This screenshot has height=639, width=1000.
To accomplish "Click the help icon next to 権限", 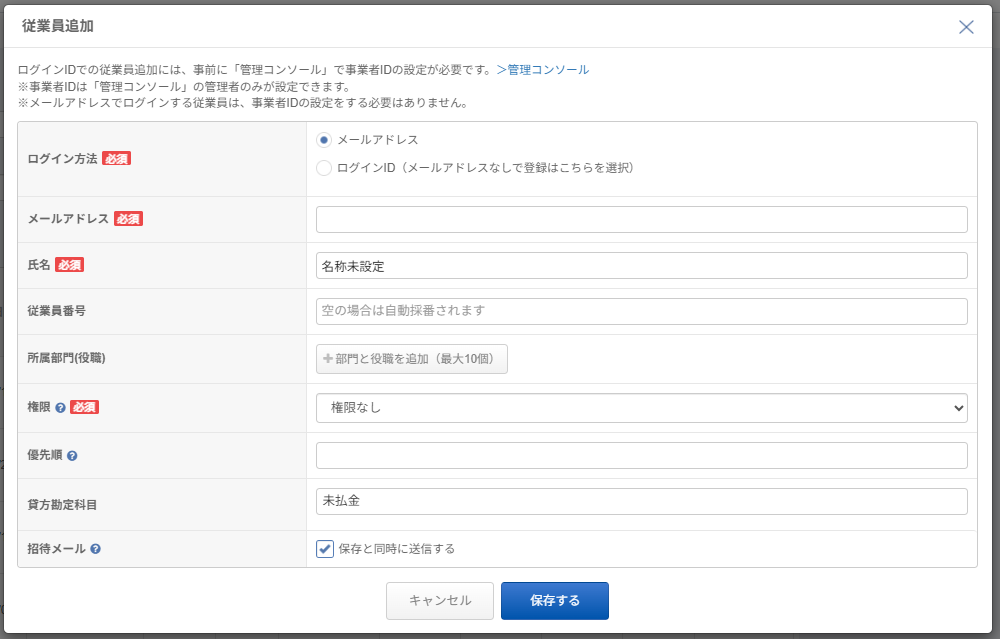I will tap(61, 408).
